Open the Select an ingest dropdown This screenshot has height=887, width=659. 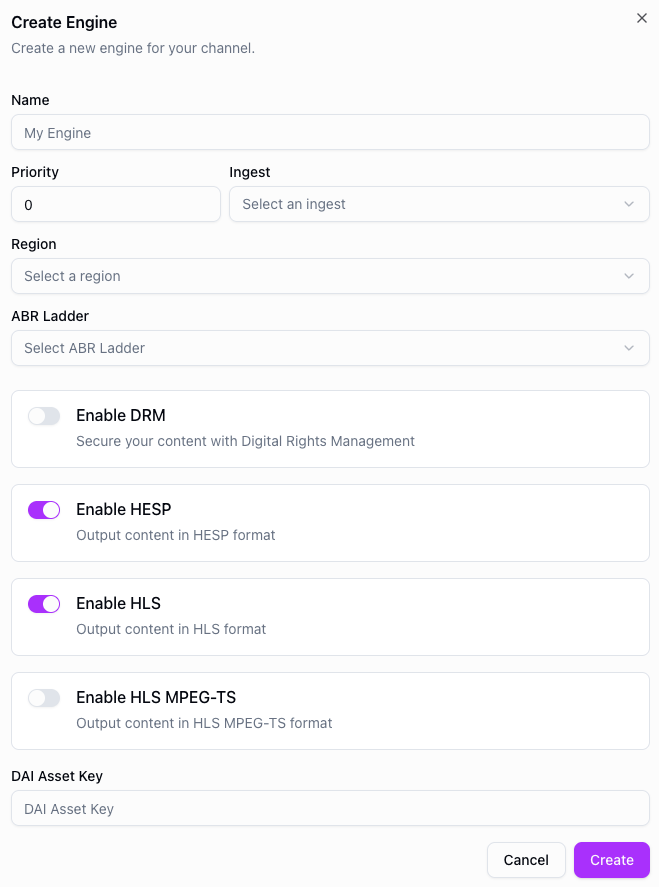(440, 204)
